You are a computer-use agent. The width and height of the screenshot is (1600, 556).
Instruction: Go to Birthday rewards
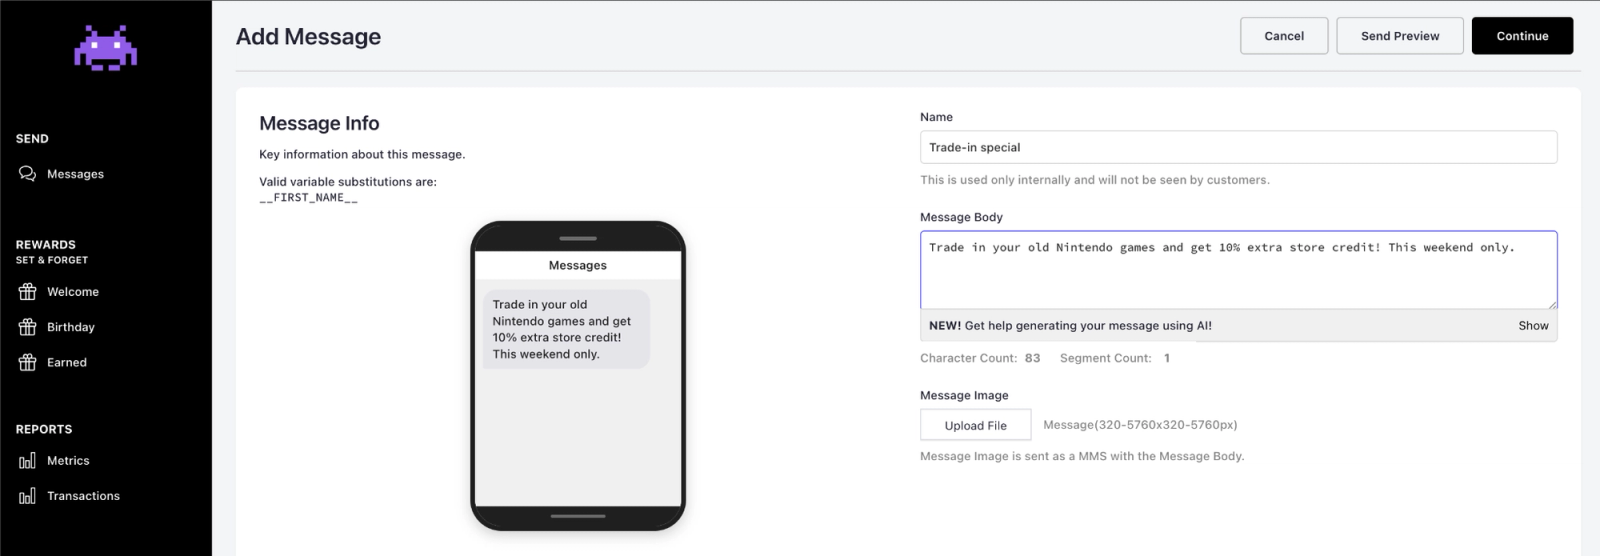point(71,327)
